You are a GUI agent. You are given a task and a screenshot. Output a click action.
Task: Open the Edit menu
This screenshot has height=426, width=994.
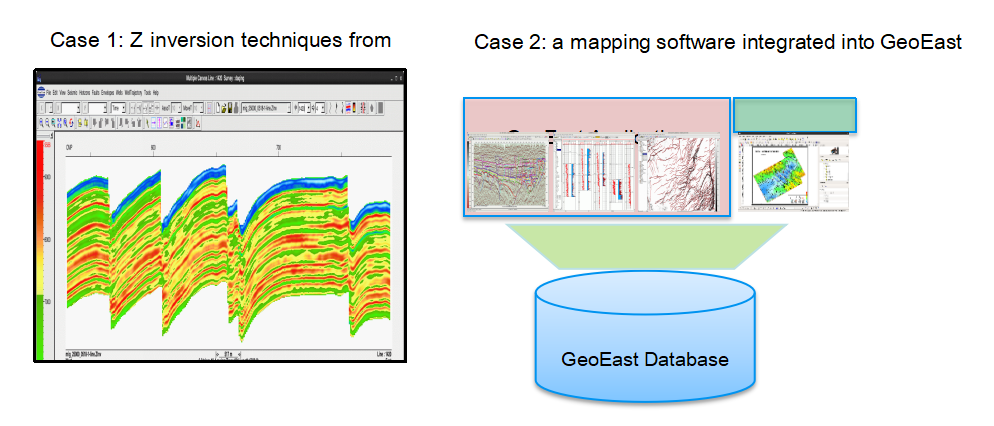coord(55,93)
